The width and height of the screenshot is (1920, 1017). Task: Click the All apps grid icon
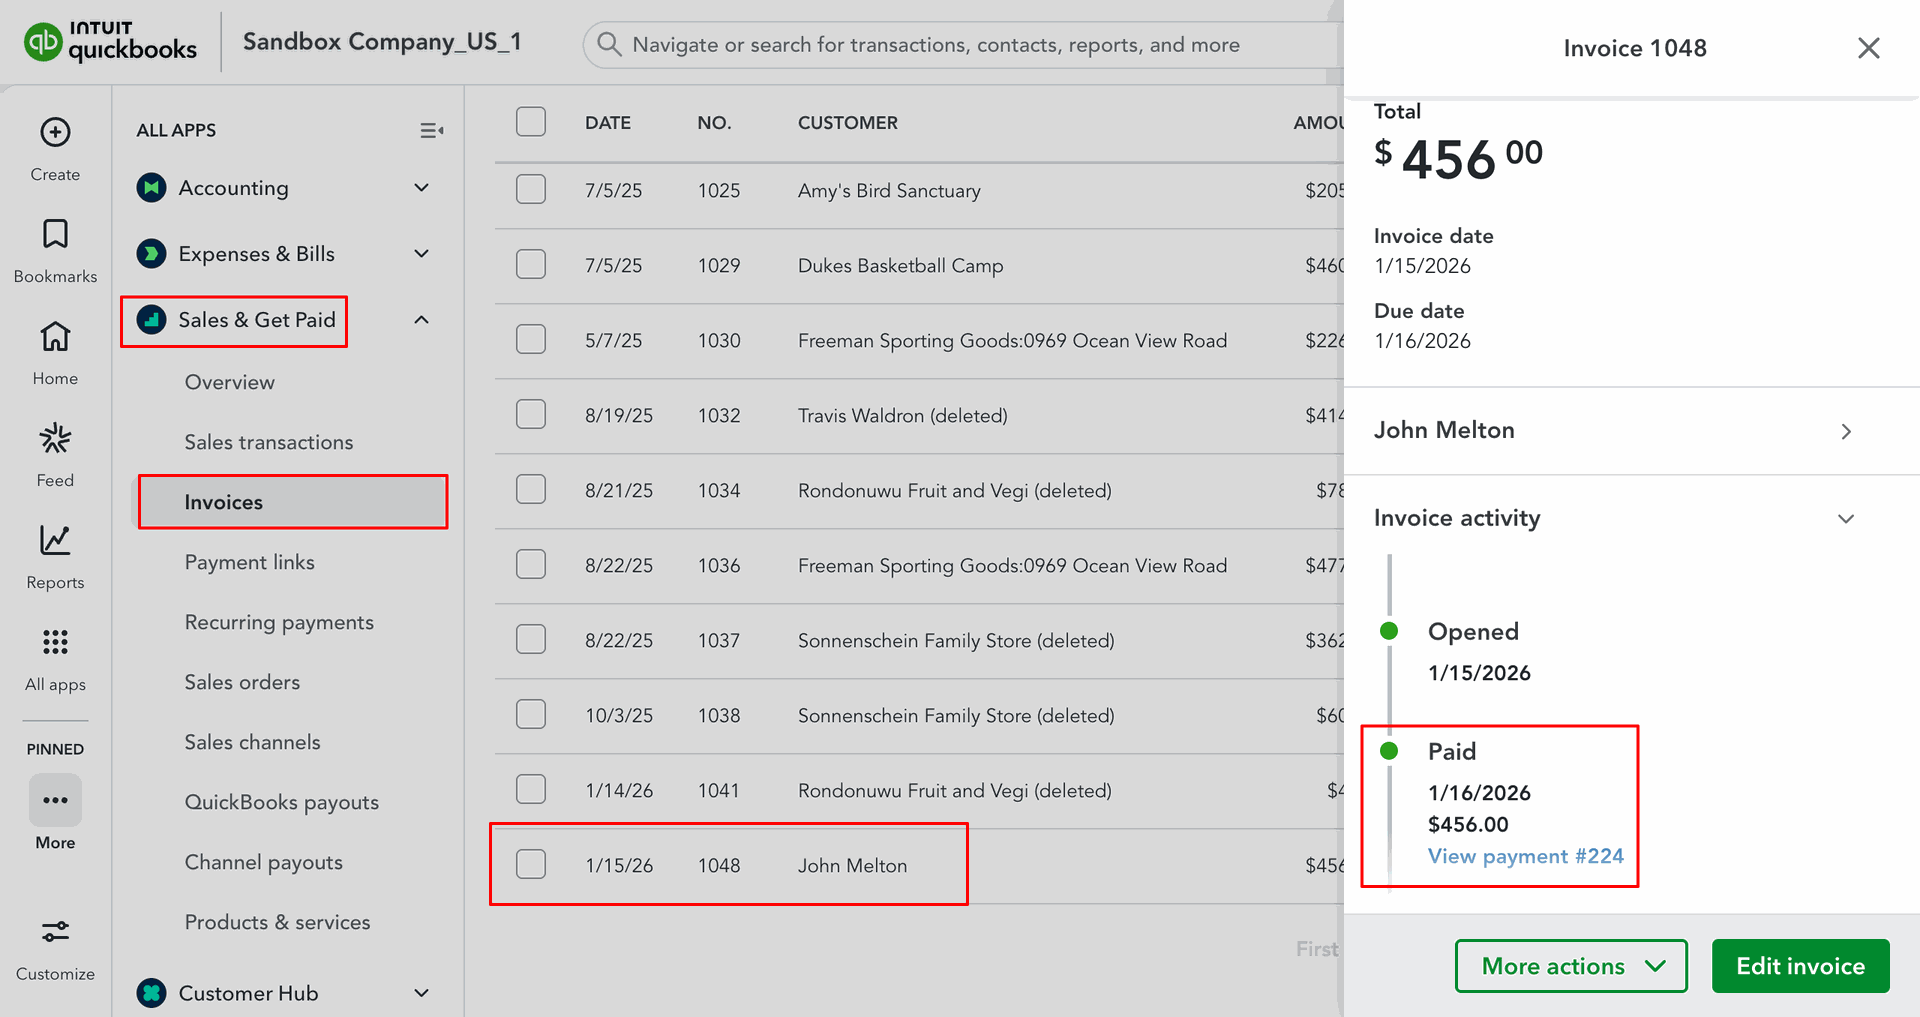(55, 642)
